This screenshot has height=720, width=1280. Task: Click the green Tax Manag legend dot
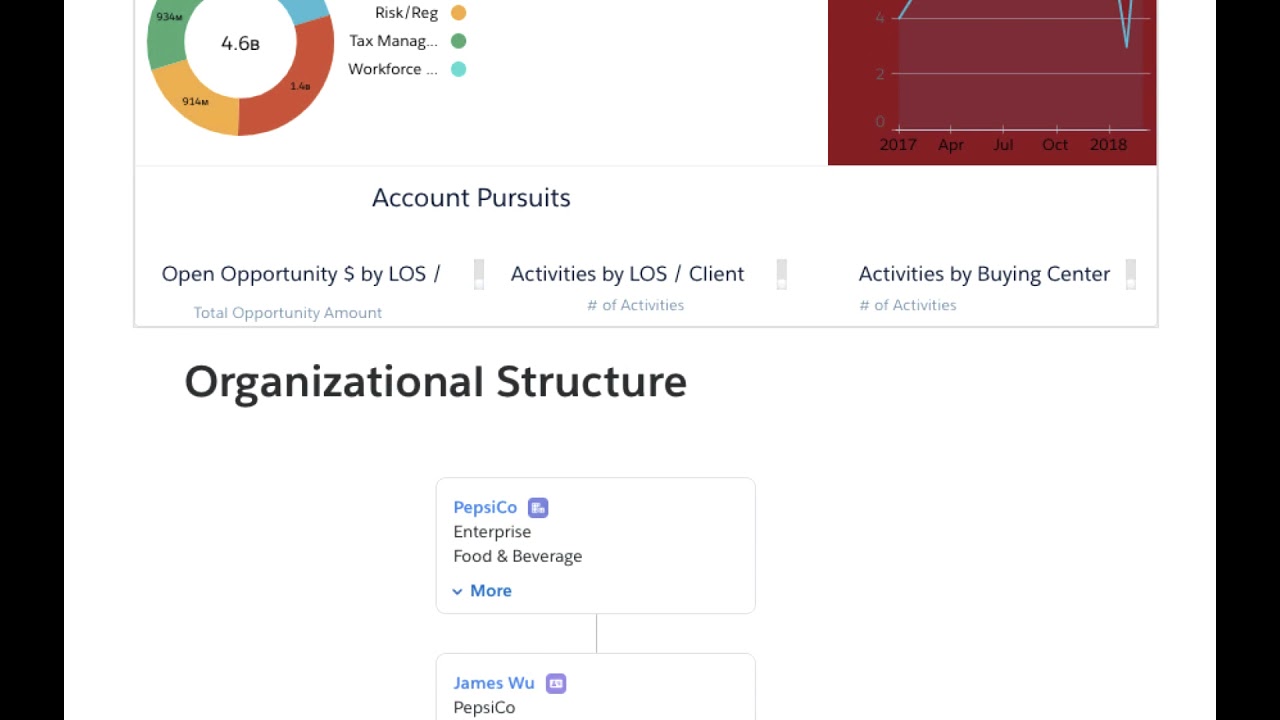coord(458,41)
